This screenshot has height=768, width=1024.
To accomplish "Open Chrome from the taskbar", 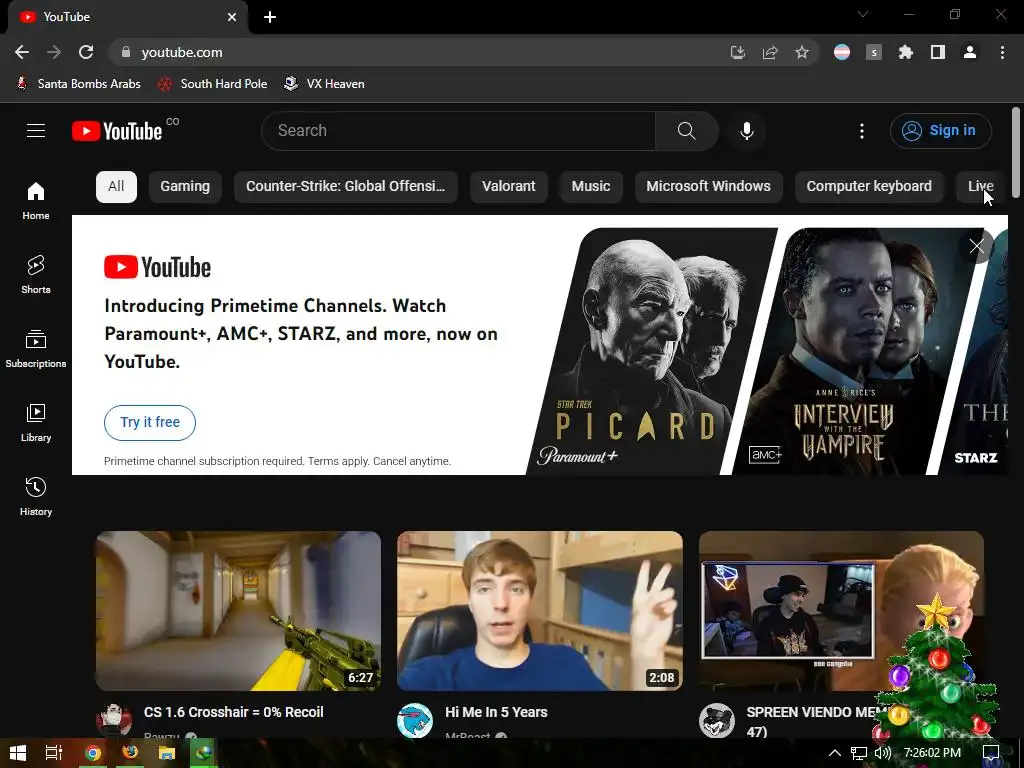I will pos(93,753).
